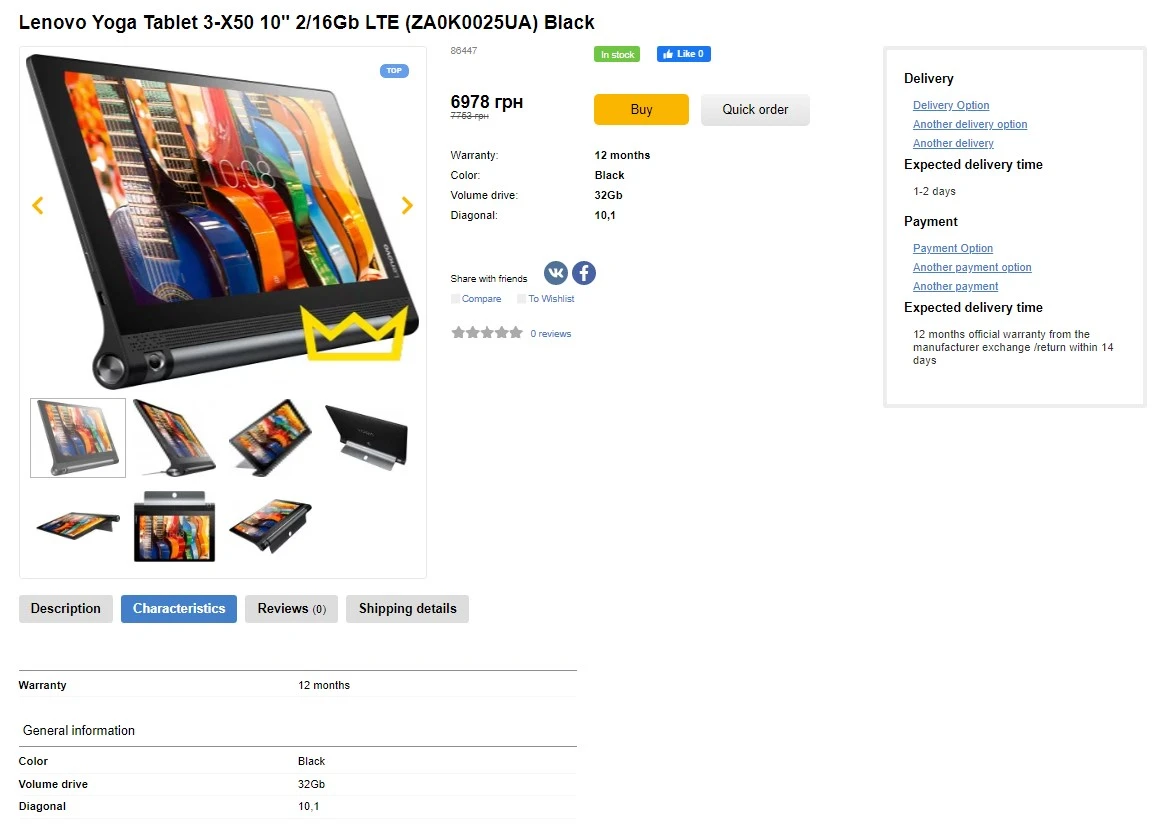1176x833 pixels.
Task: Open the Shipping details tab
Action: 407,609
